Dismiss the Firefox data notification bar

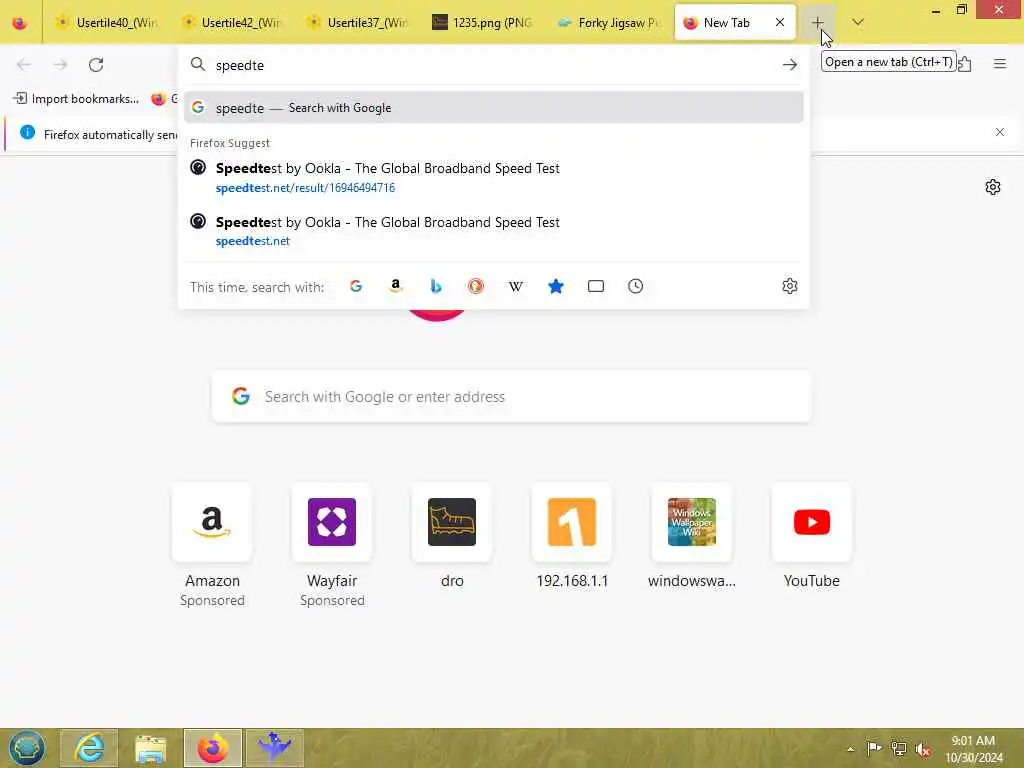tap(999, 132)
